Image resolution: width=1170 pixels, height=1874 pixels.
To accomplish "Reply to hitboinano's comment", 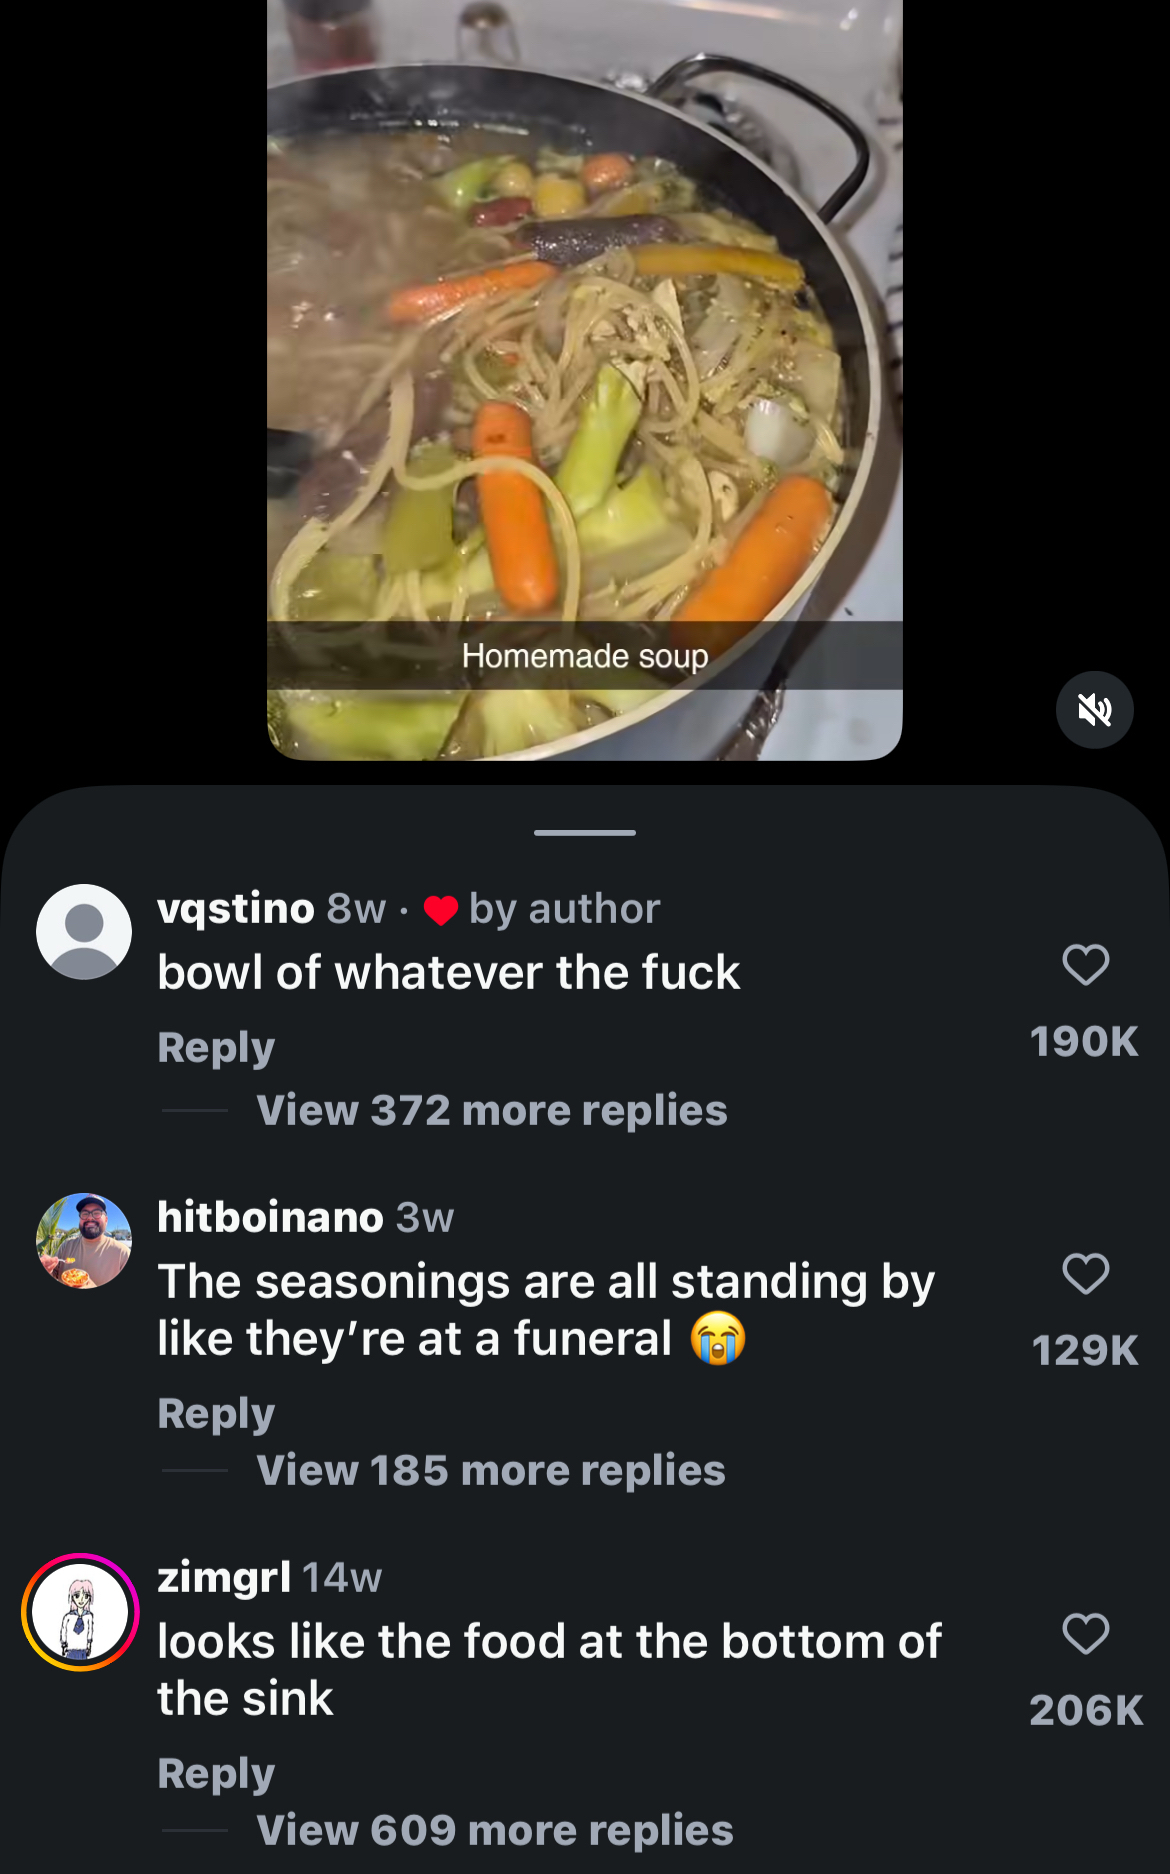I will (216, 1413).
